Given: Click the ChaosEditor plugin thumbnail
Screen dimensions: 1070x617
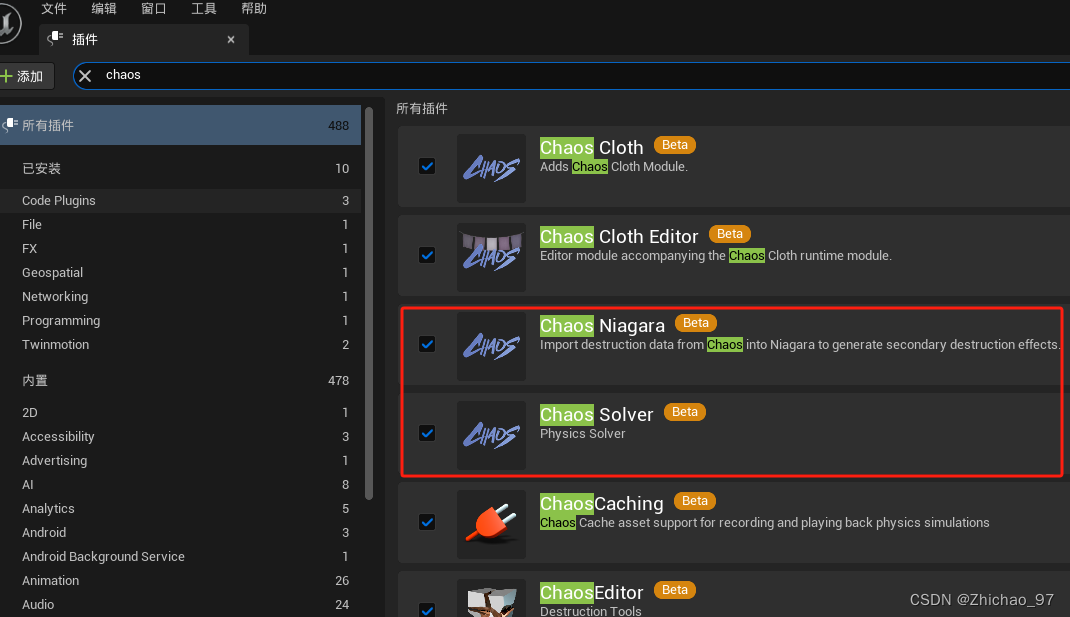Looking at the screenshot, I should (x=491, y=599).
